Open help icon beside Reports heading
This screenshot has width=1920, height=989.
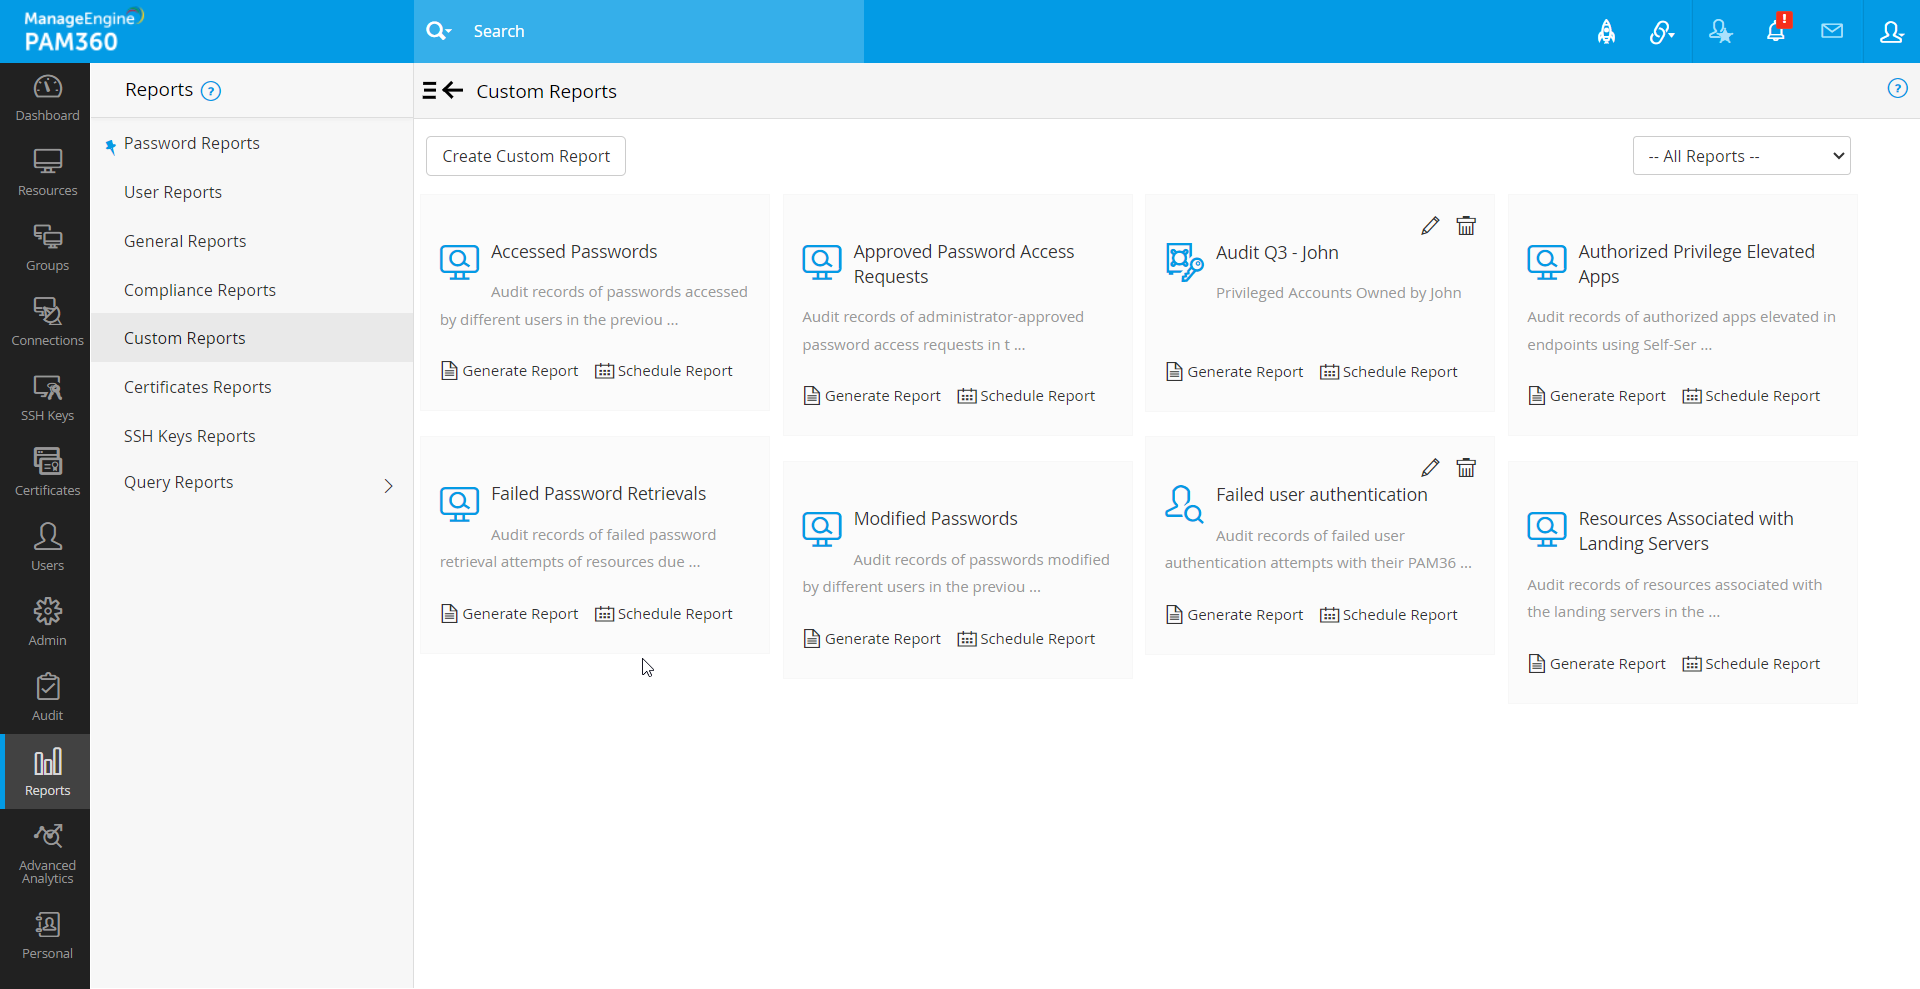pos(211,91)
